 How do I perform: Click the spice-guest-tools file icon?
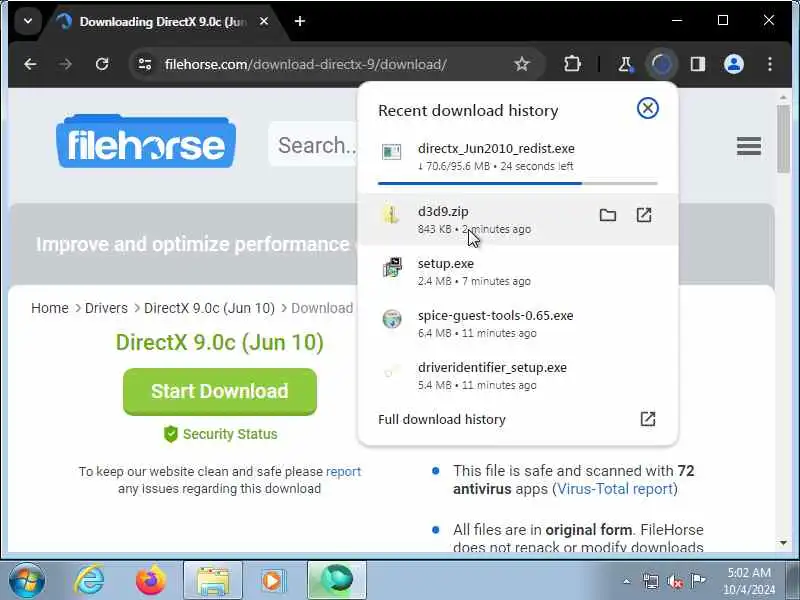[392, 319]
